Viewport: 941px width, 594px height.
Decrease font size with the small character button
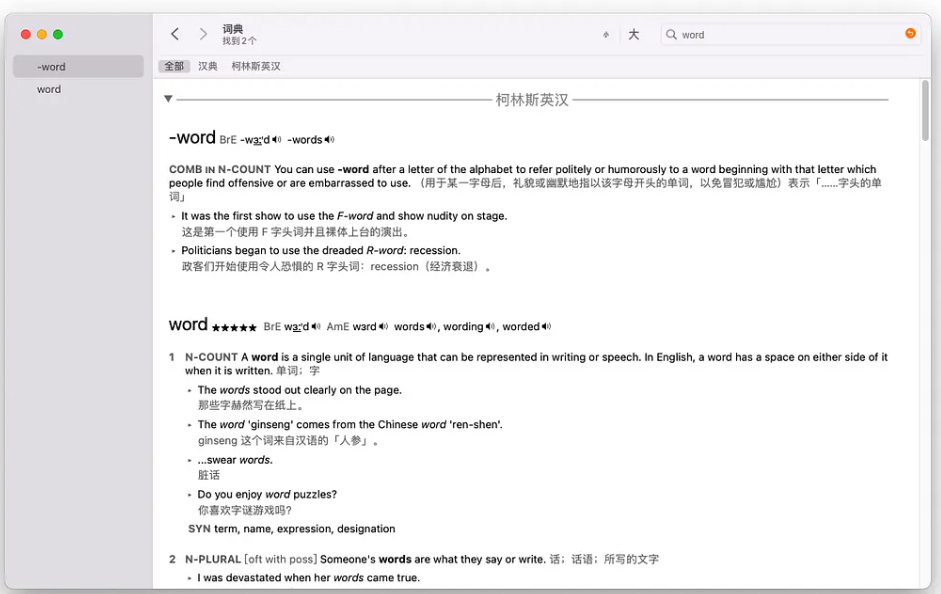coord(606,35)
